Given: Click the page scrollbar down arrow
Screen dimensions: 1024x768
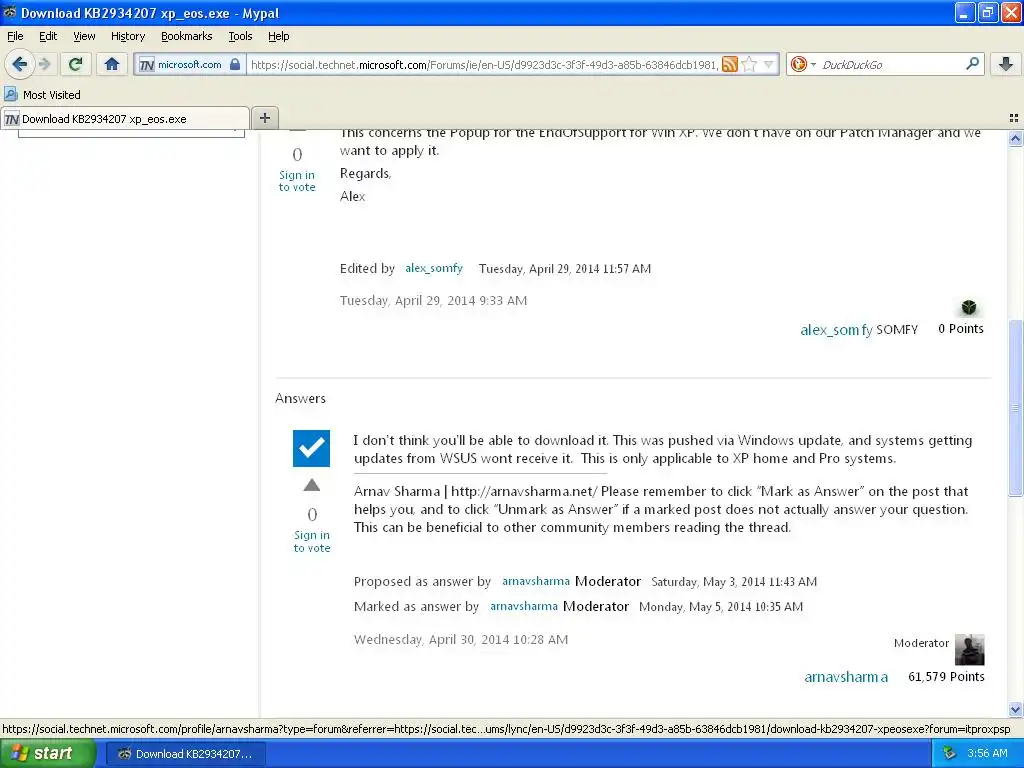Looking at the screenshot, I should pyautogui.click(x=1015, y=709).
